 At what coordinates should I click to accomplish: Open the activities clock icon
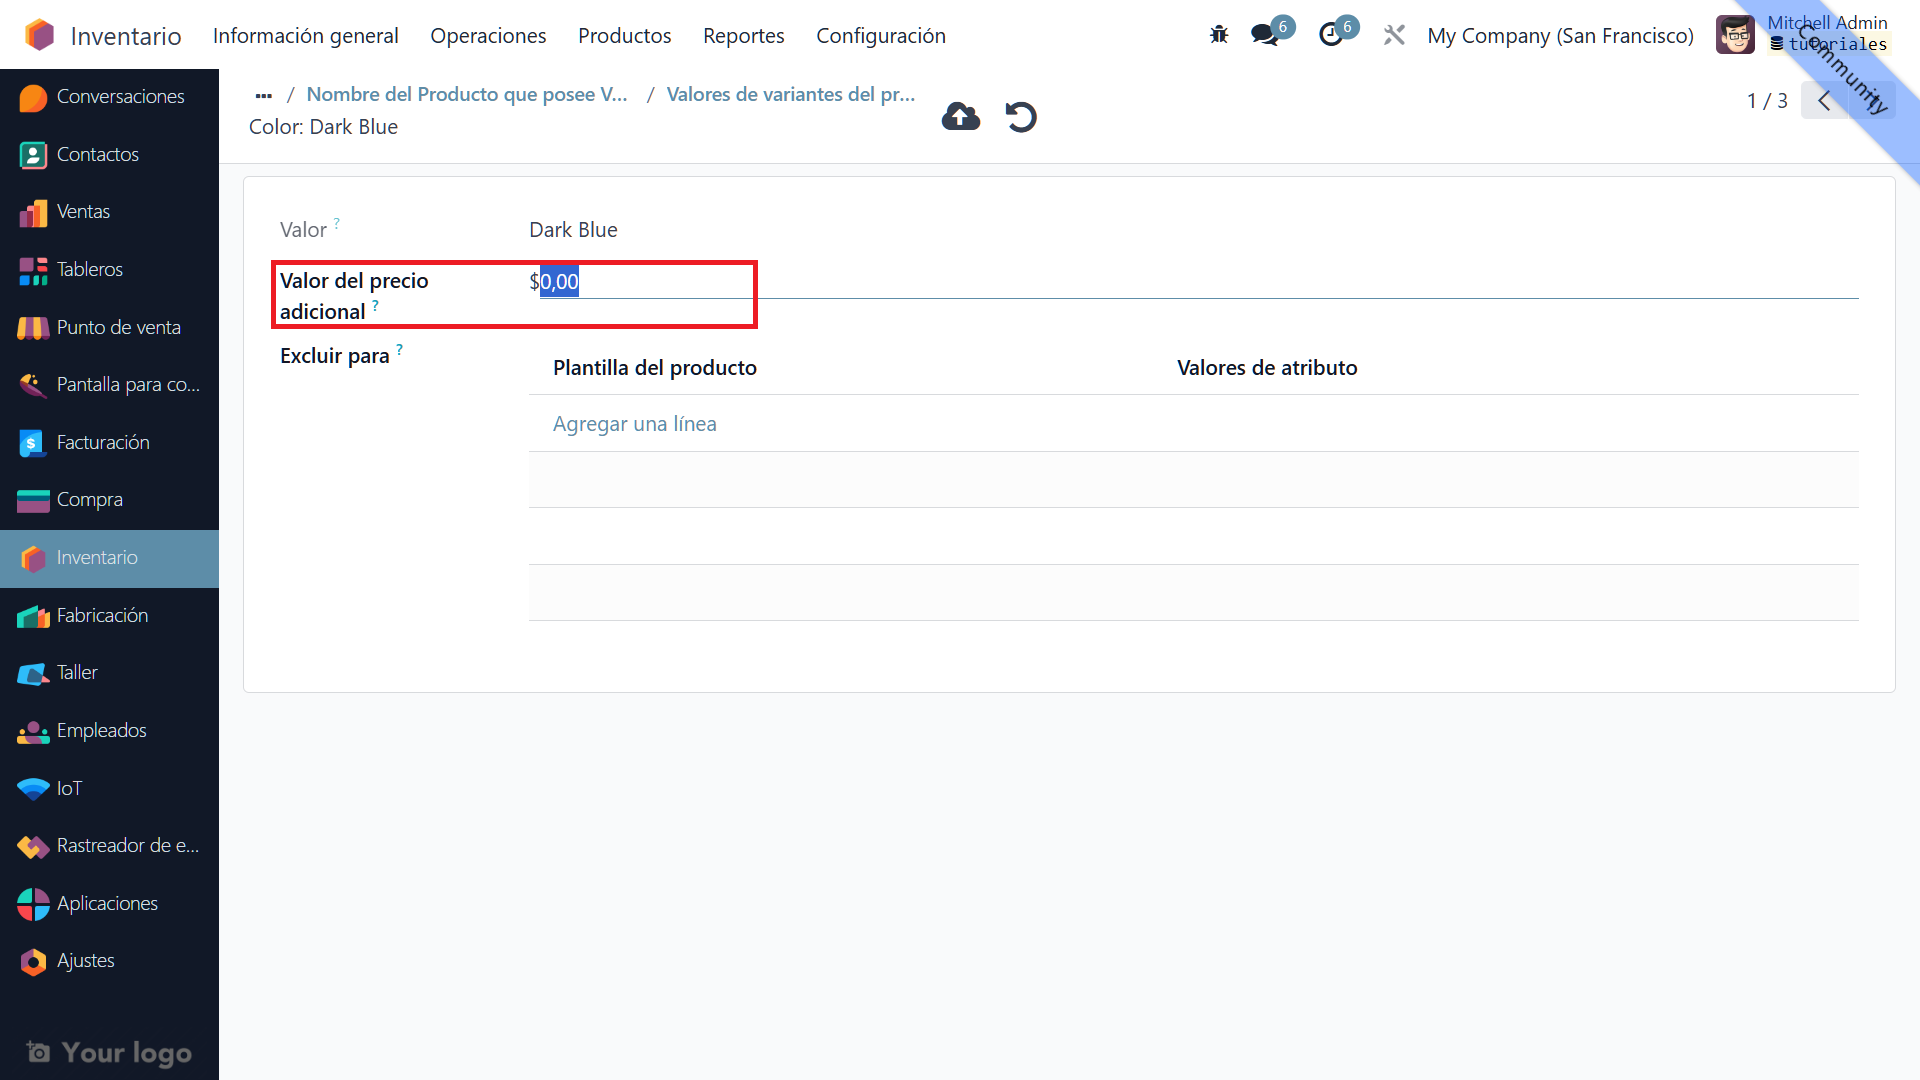coord(1331,35)
